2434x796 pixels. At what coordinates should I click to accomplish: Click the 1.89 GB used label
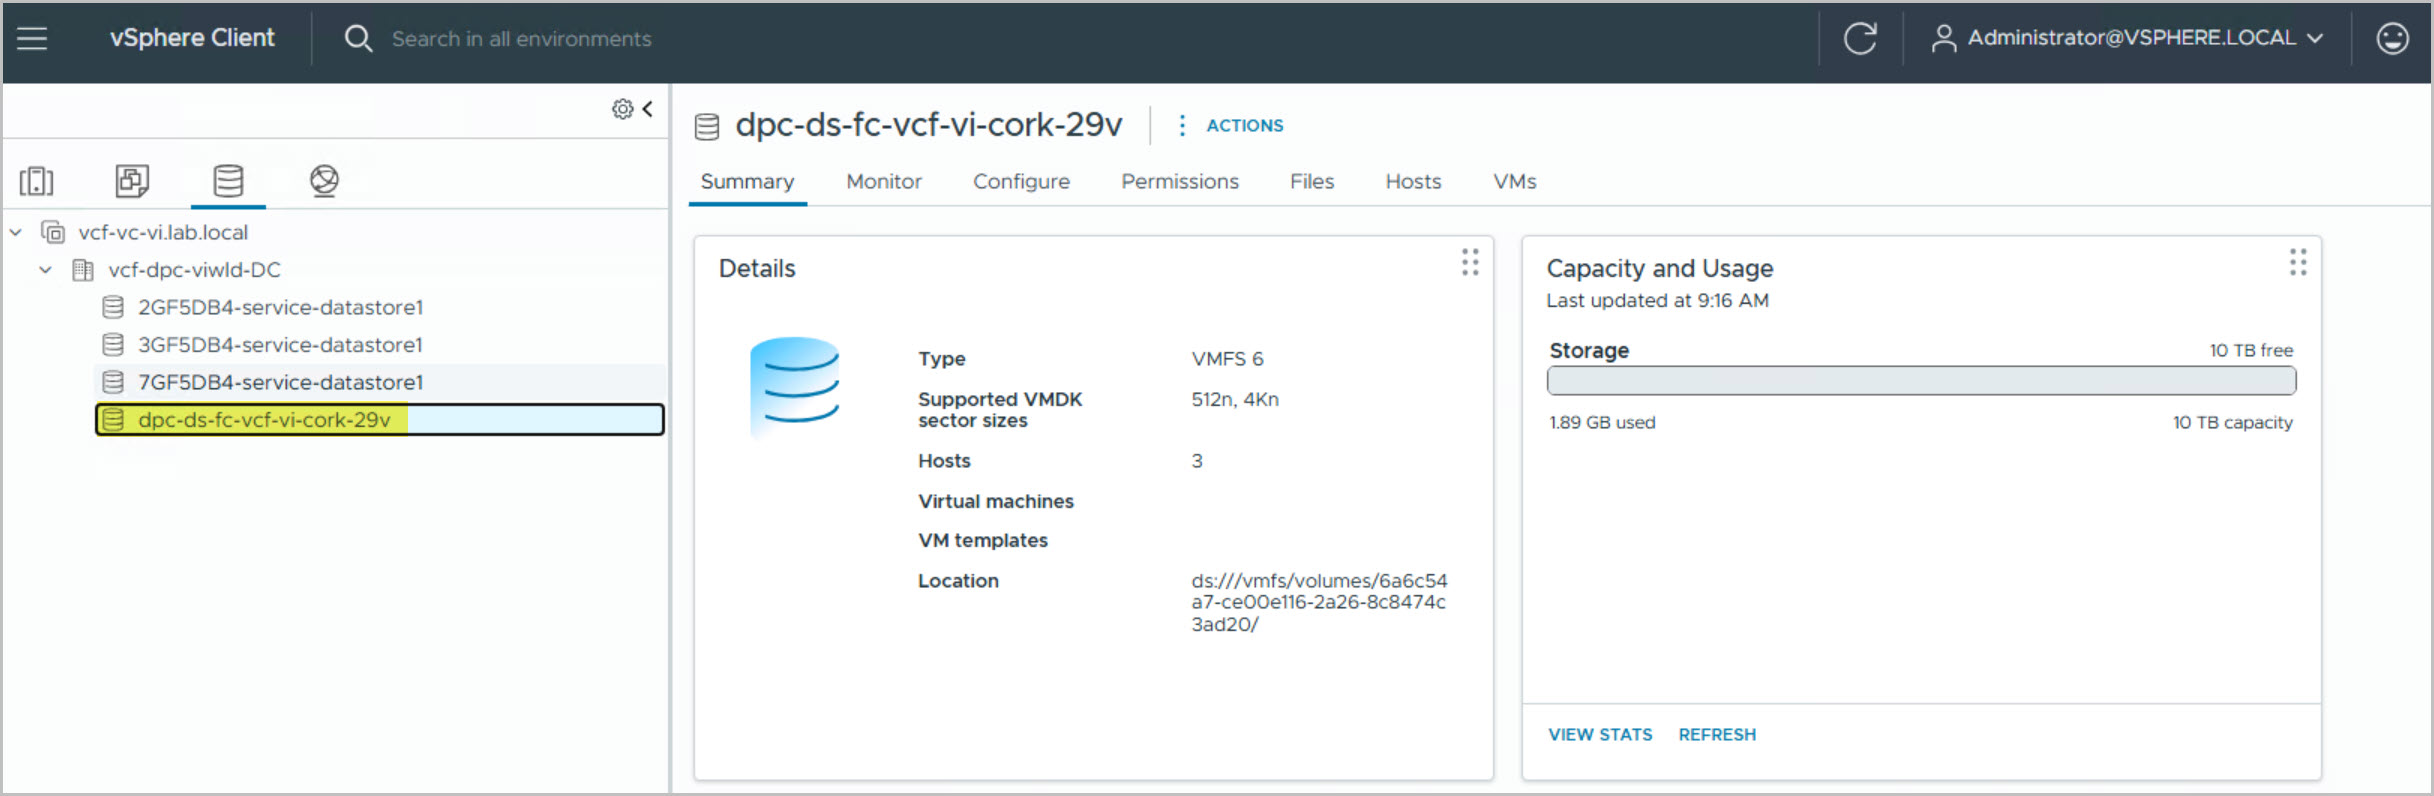1602,423
